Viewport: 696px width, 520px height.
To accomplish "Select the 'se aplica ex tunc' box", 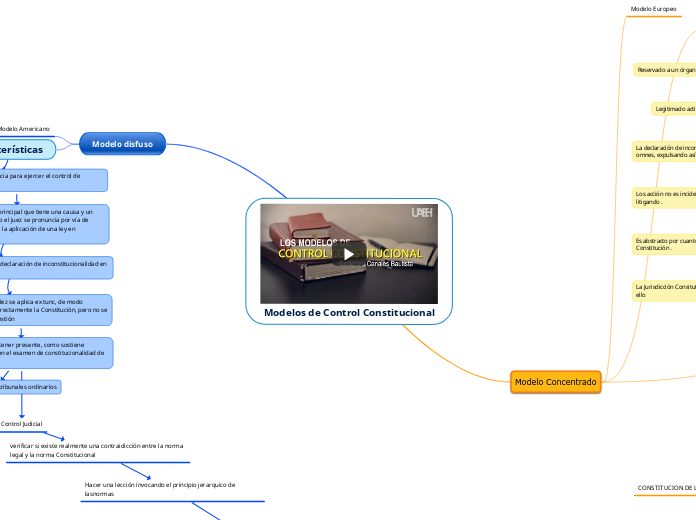I will [x=56, y=310].
